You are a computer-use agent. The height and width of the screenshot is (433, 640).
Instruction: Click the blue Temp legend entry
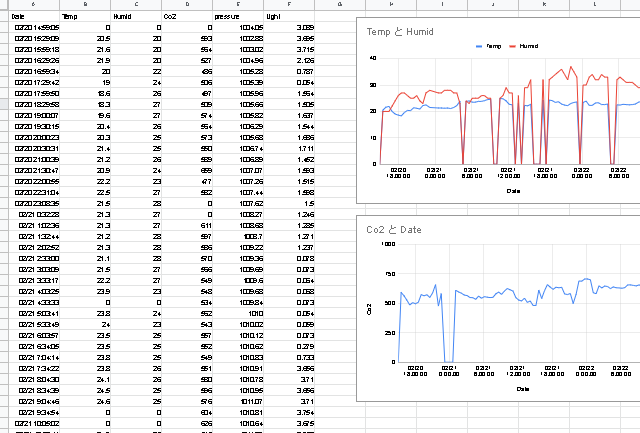(488, 47)
